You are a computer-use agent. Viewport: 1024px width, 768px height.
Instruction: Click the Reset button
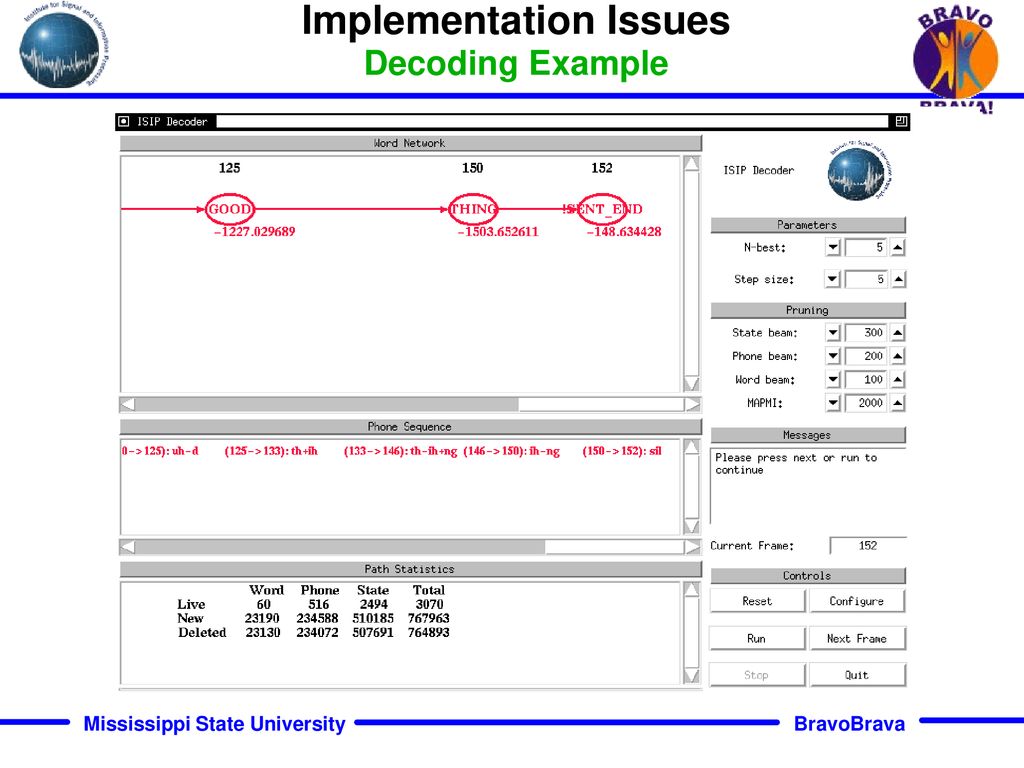(x=758, y=601)
